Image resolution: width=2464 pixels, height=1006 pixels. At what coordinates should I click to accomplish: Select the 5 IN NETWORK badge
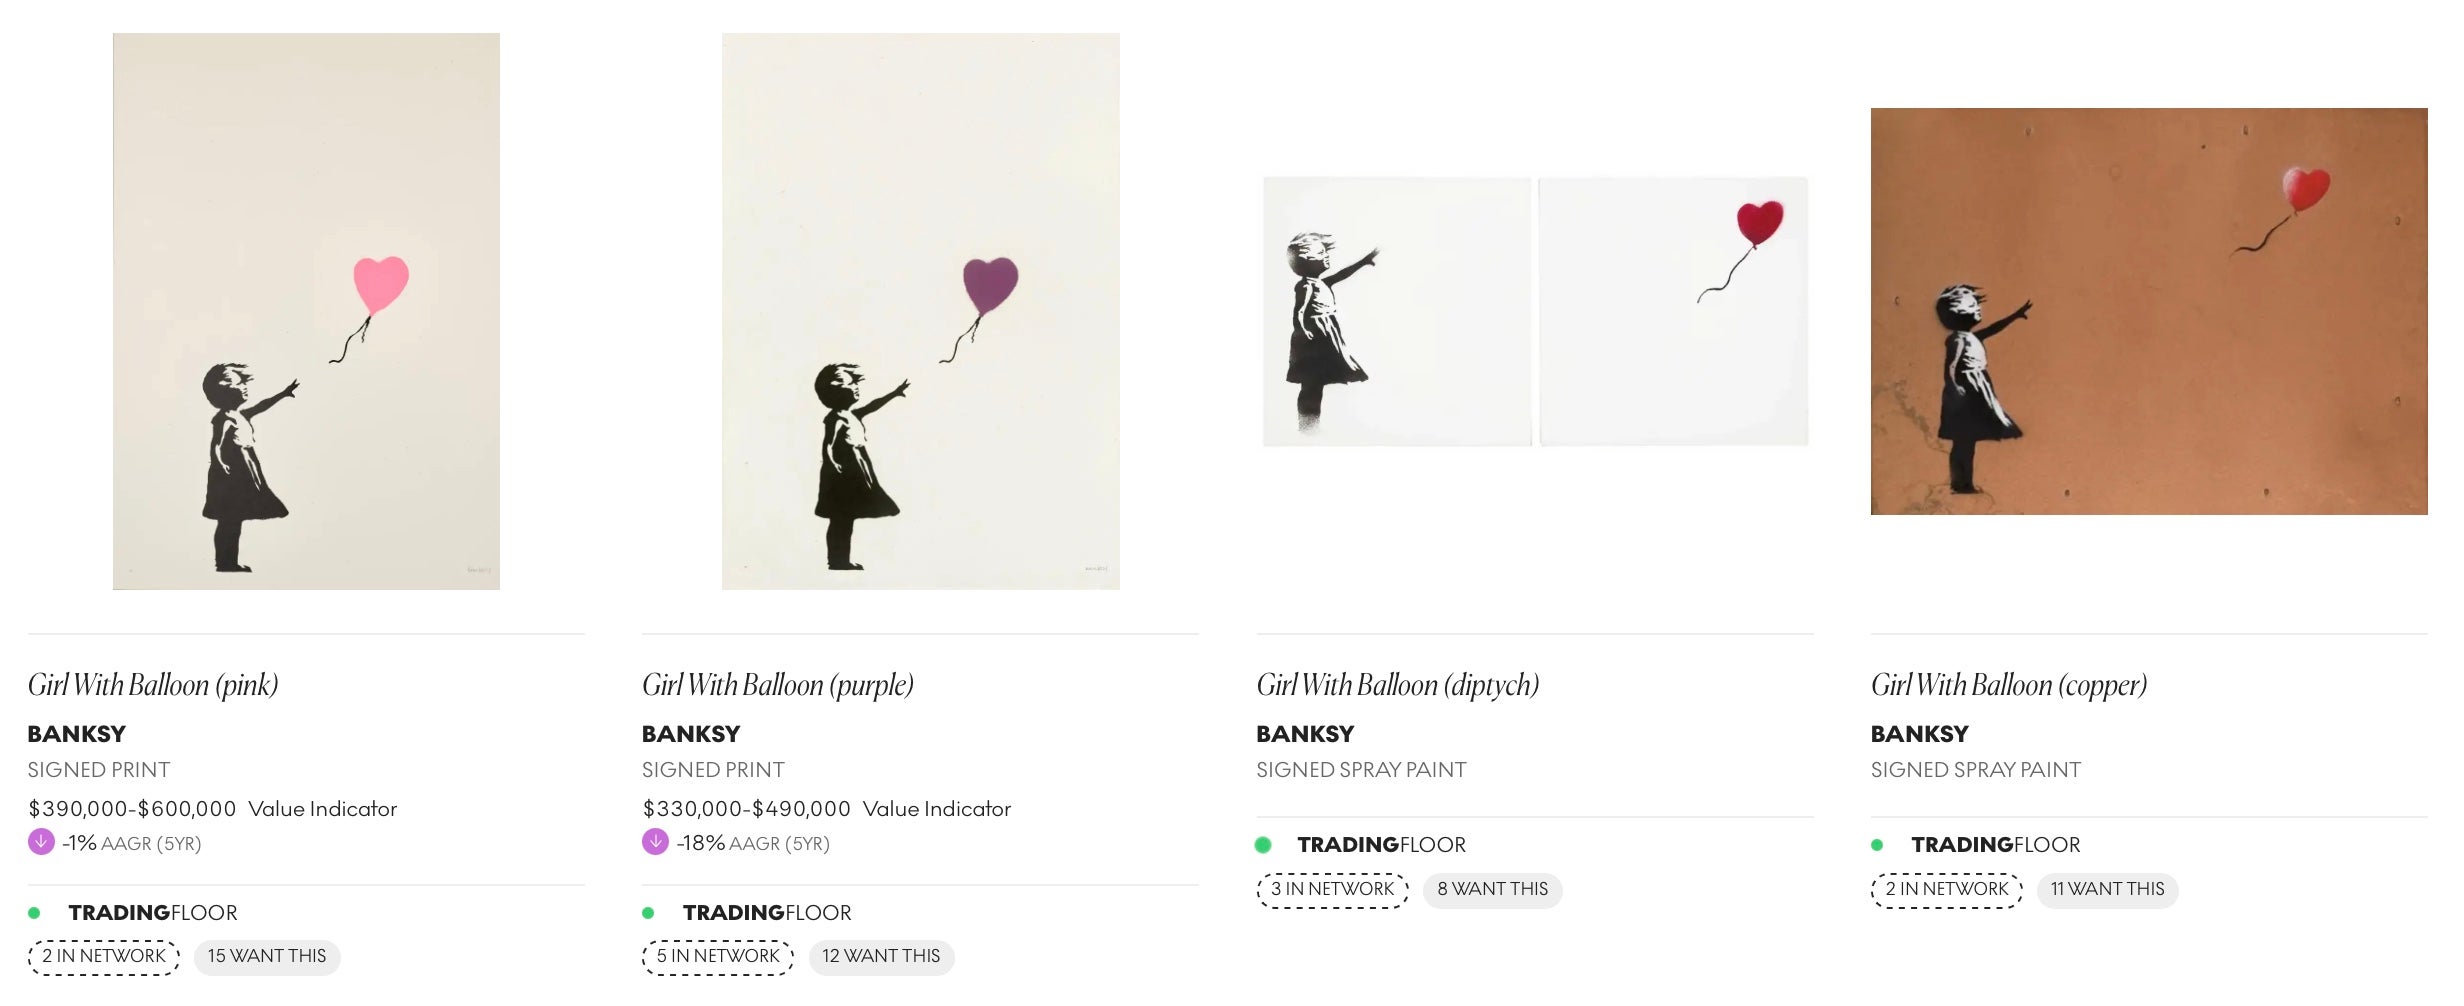tap(718, 957)
